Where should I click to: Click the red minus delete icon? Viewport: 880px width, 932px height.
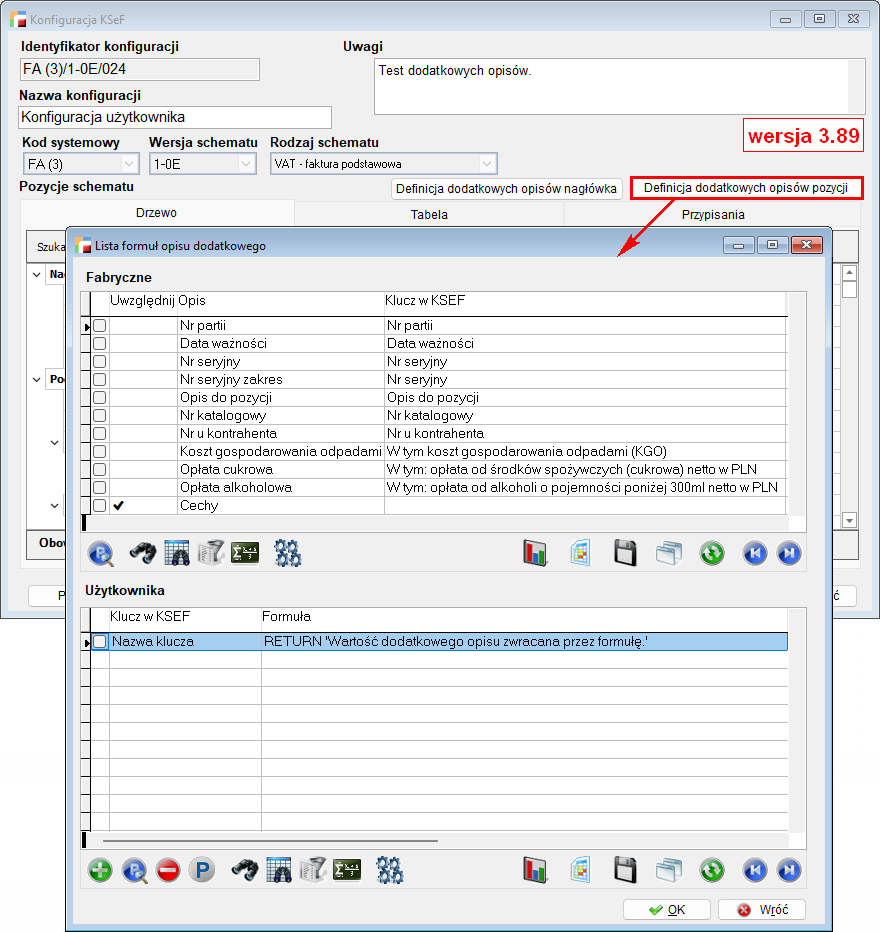(x=168, y=870)
